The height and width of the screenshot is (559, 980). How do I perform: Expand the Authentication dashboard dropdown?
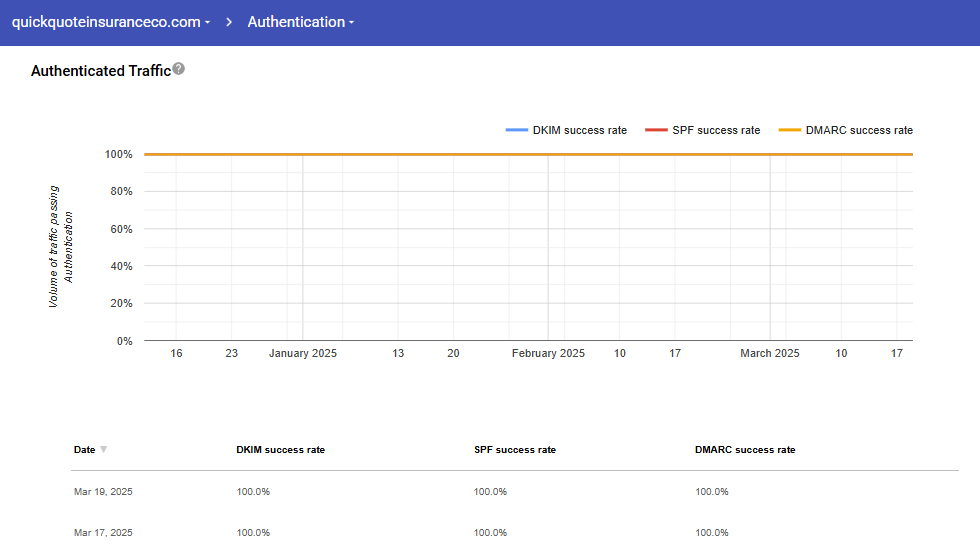coord(300,22)
